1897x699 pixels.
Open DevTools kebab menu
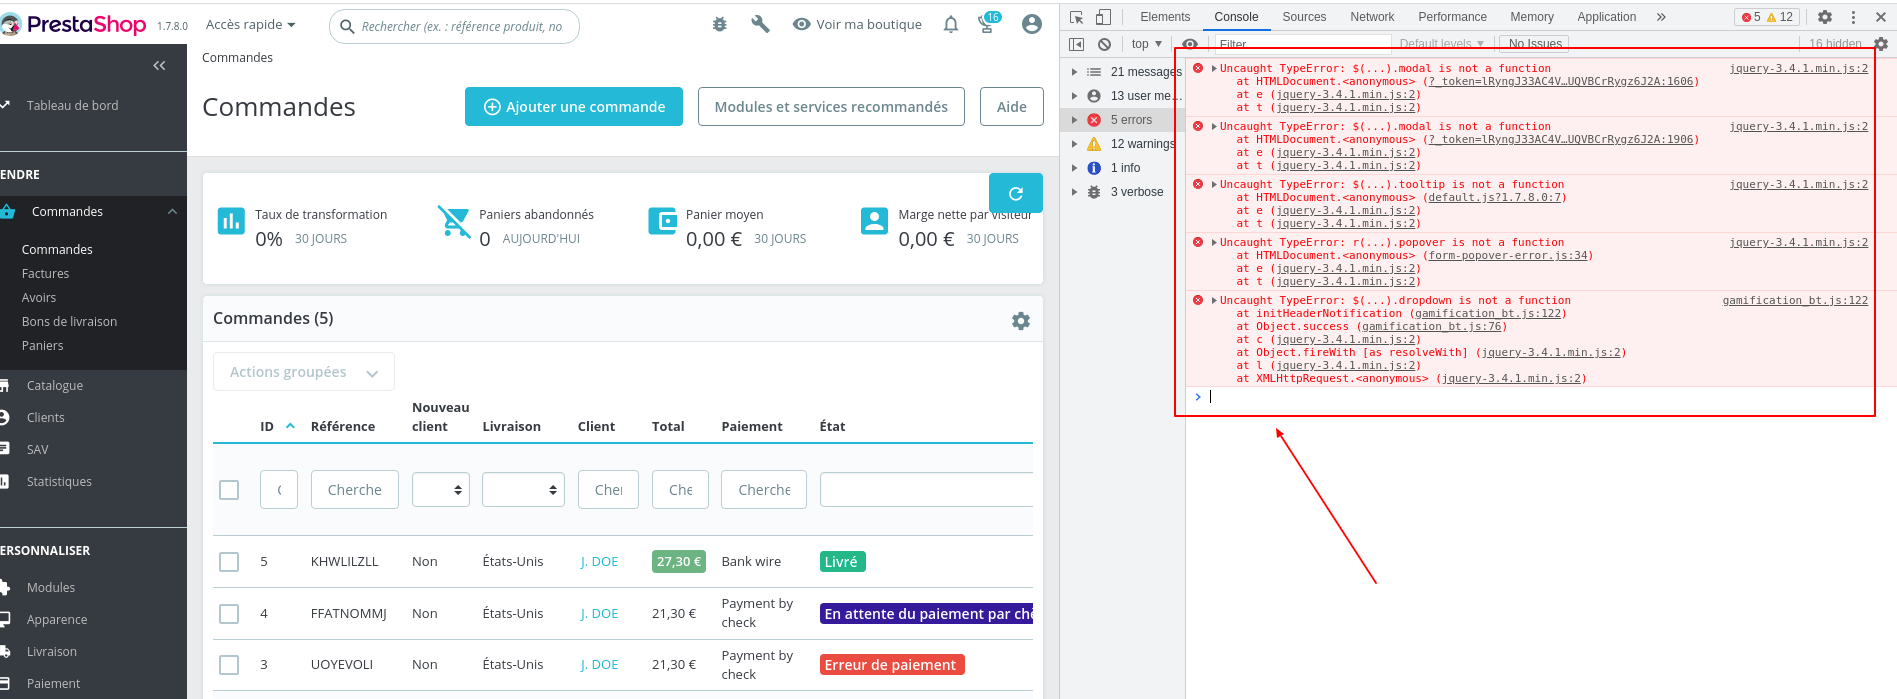click(1853, 17)
